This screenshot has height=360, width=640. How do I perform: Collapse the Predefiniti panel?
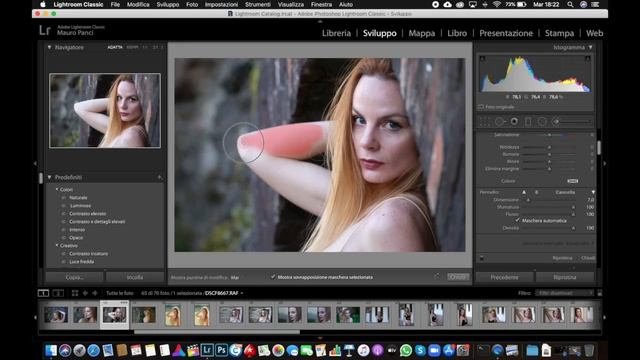[49, 177]
